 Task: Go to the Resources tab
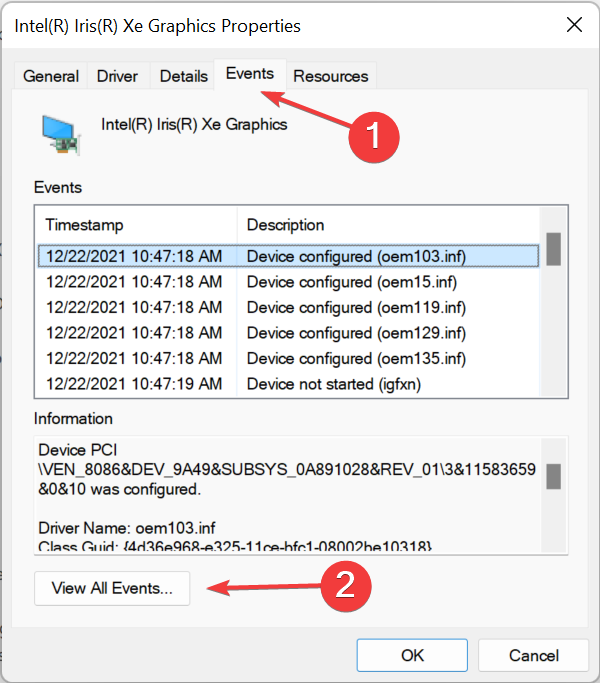tap(330, 76)
